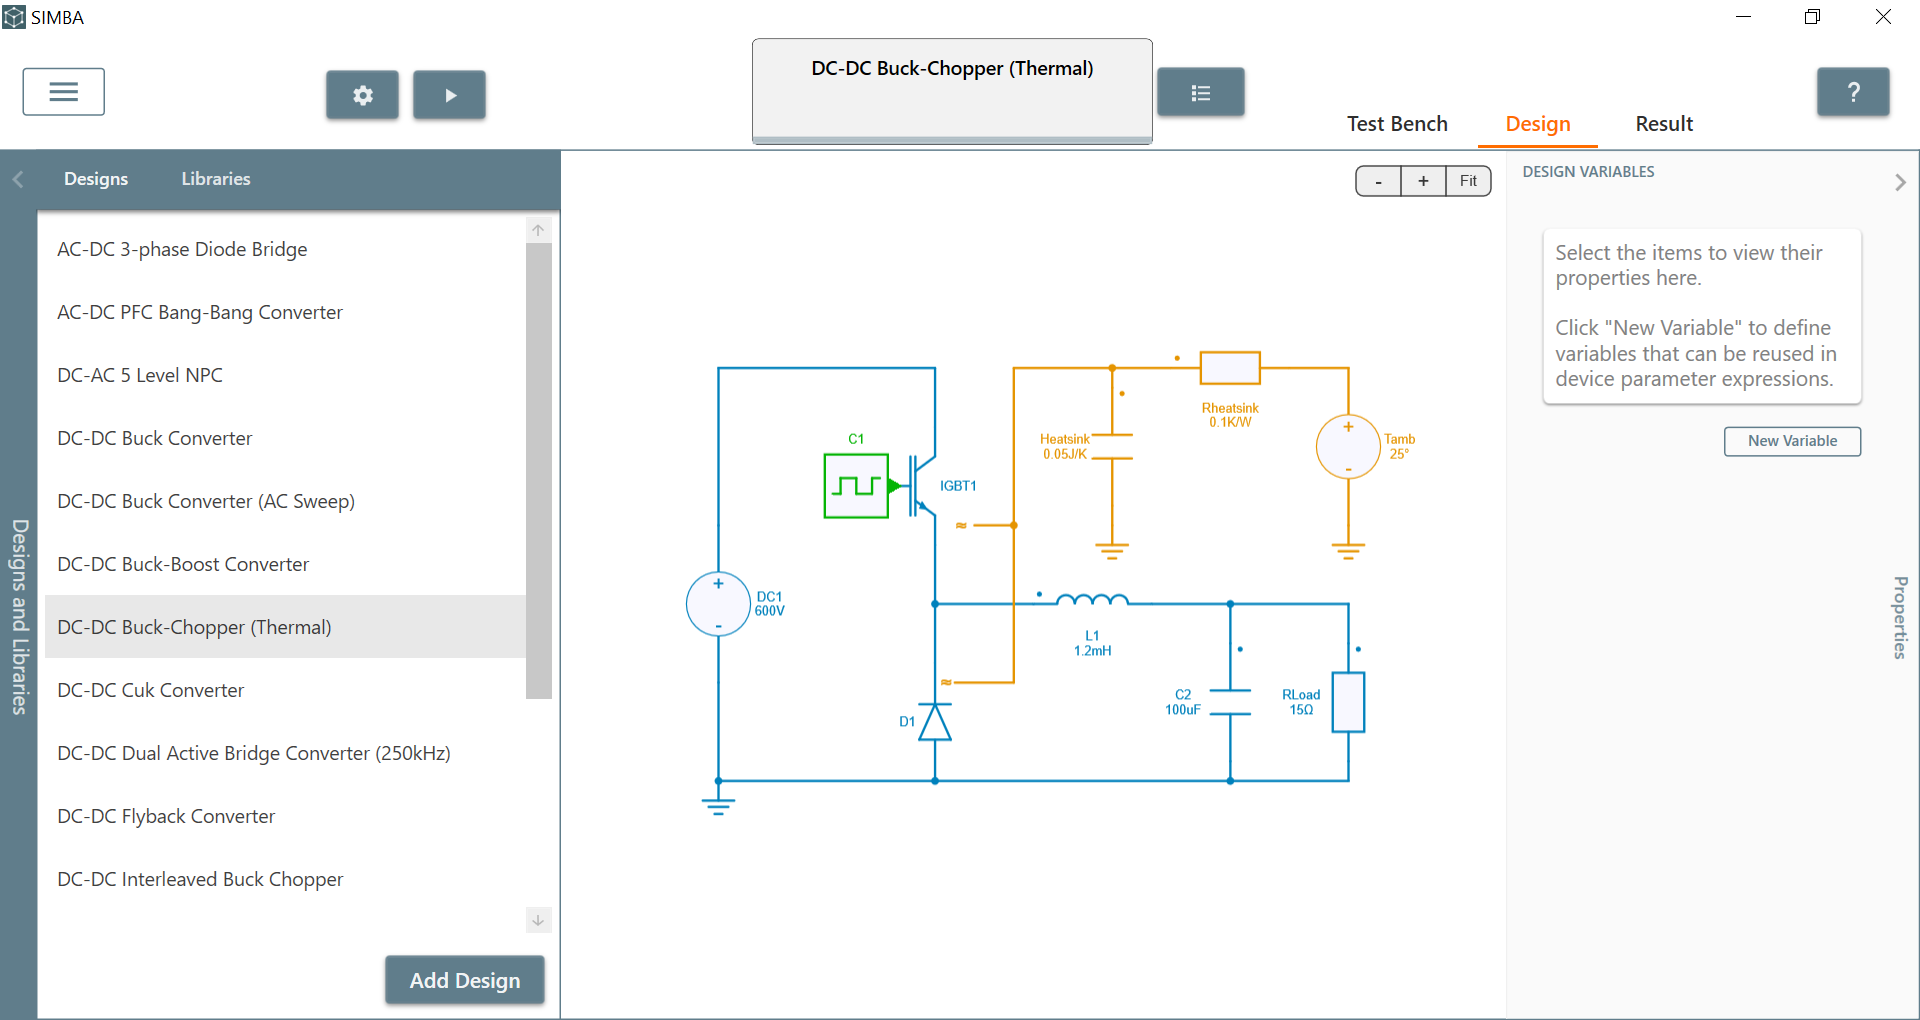Image resolution: width=1920 pixels, height=1020 pixels.
Task: Select the C1 square-wave control block
Action: [x=856, y=486]
